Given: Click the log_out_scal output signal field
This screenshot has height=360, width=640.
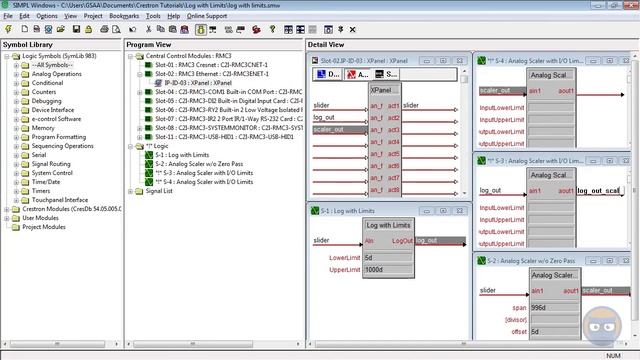Looking at the screenshot, I should pos(600,191).
